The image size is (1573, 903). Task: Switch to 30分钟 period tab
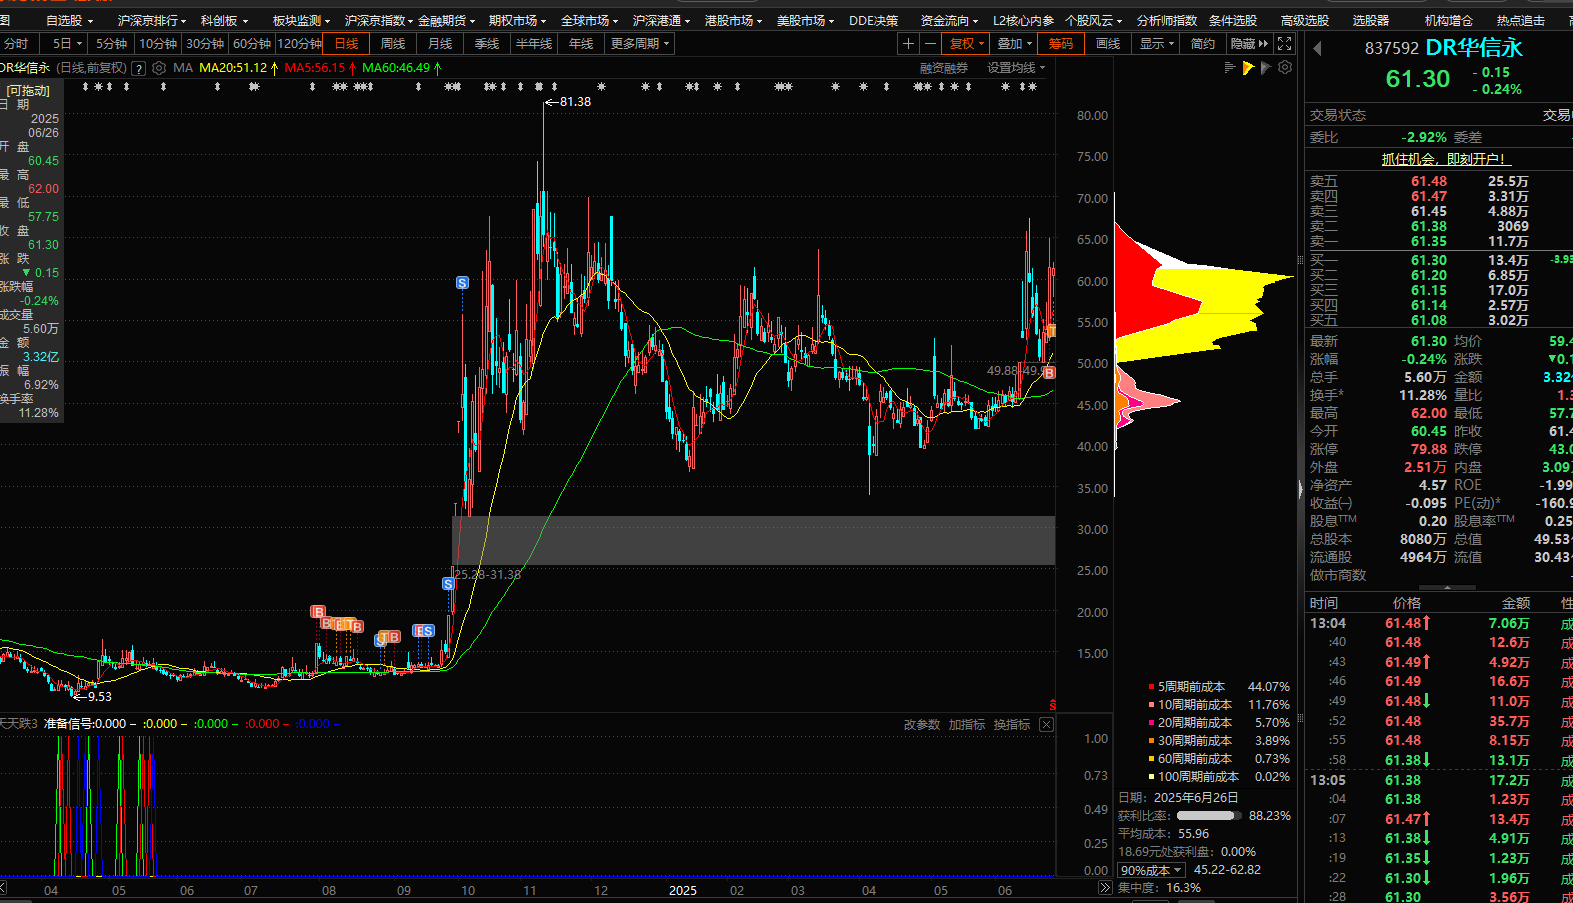[205, 43]
